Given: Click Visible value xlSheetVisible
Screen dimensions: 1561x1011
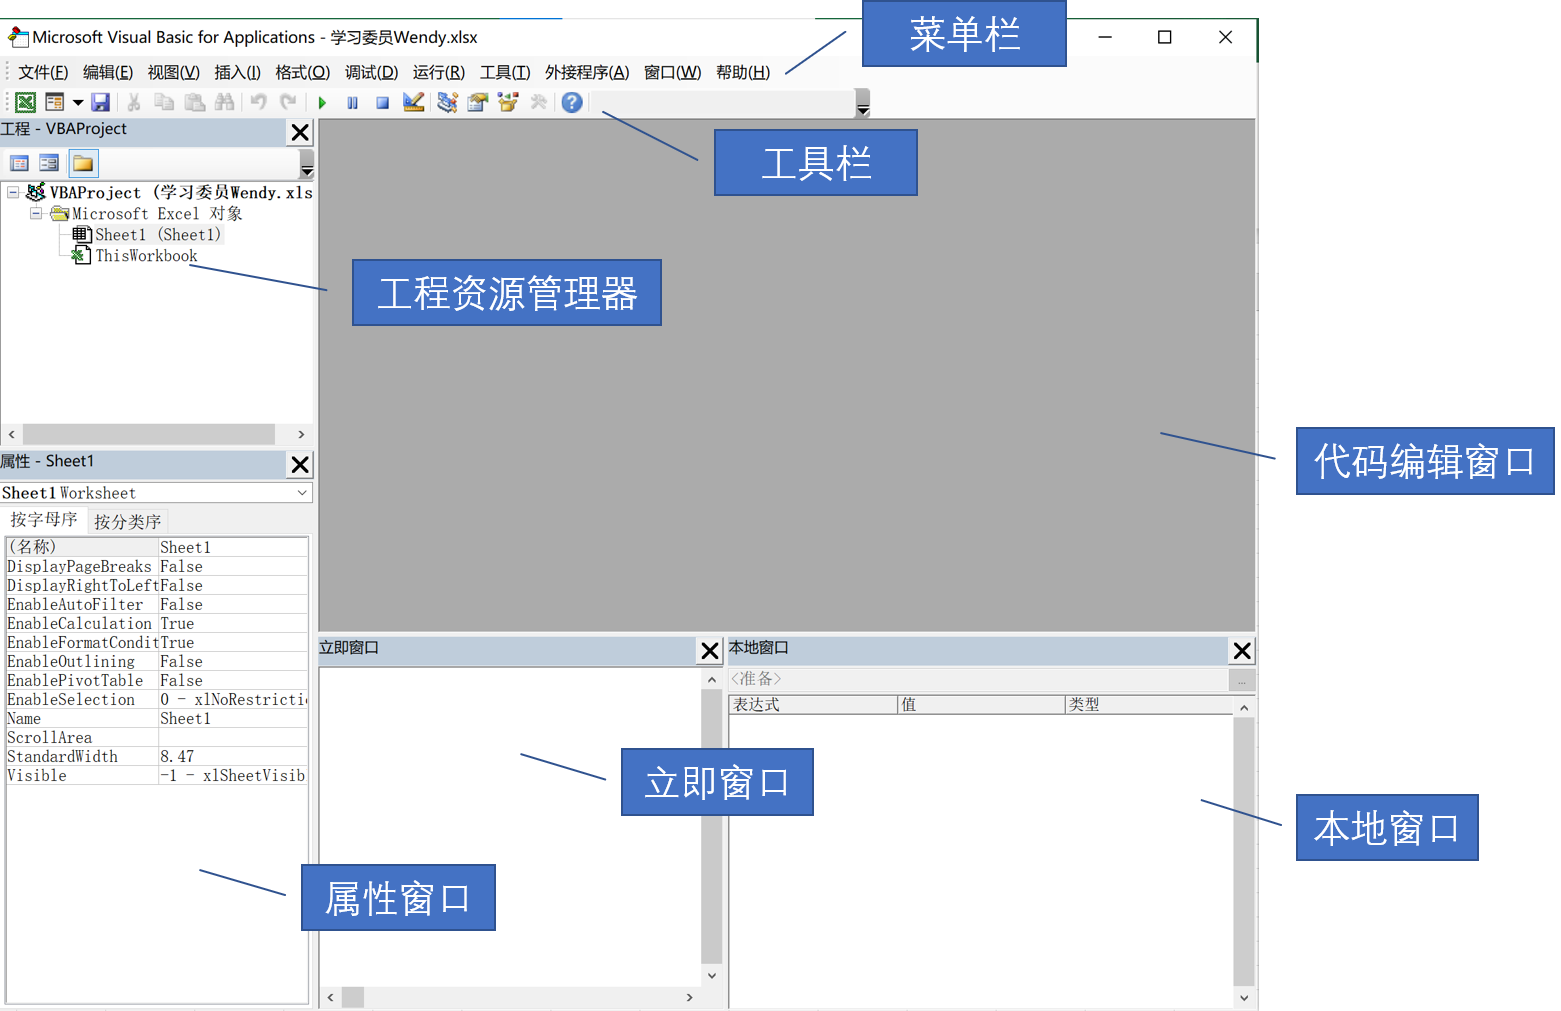Looking at the screenshot, I should pos(233,776).
